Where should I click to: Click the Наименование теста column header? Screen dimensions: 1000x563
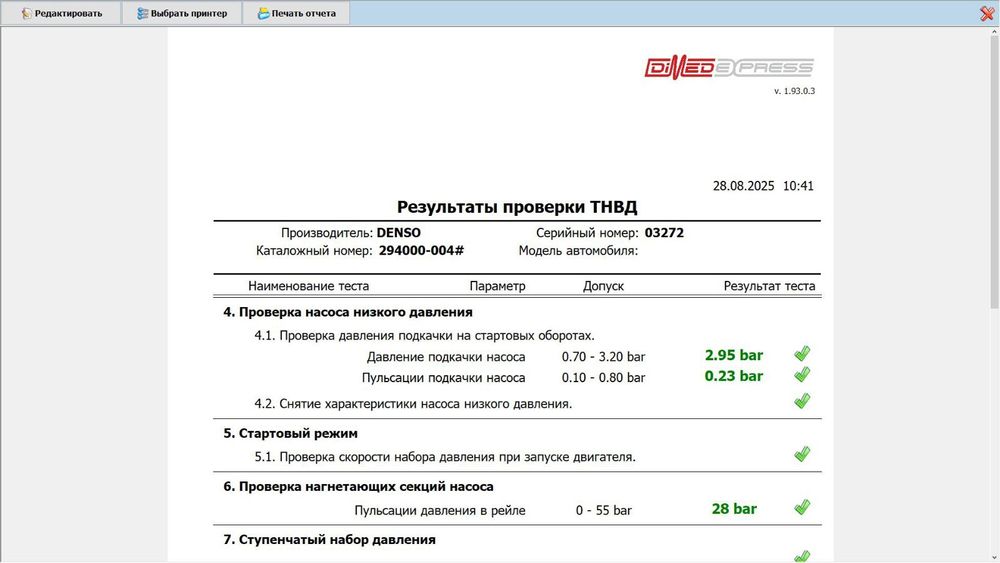pos(309,286)
